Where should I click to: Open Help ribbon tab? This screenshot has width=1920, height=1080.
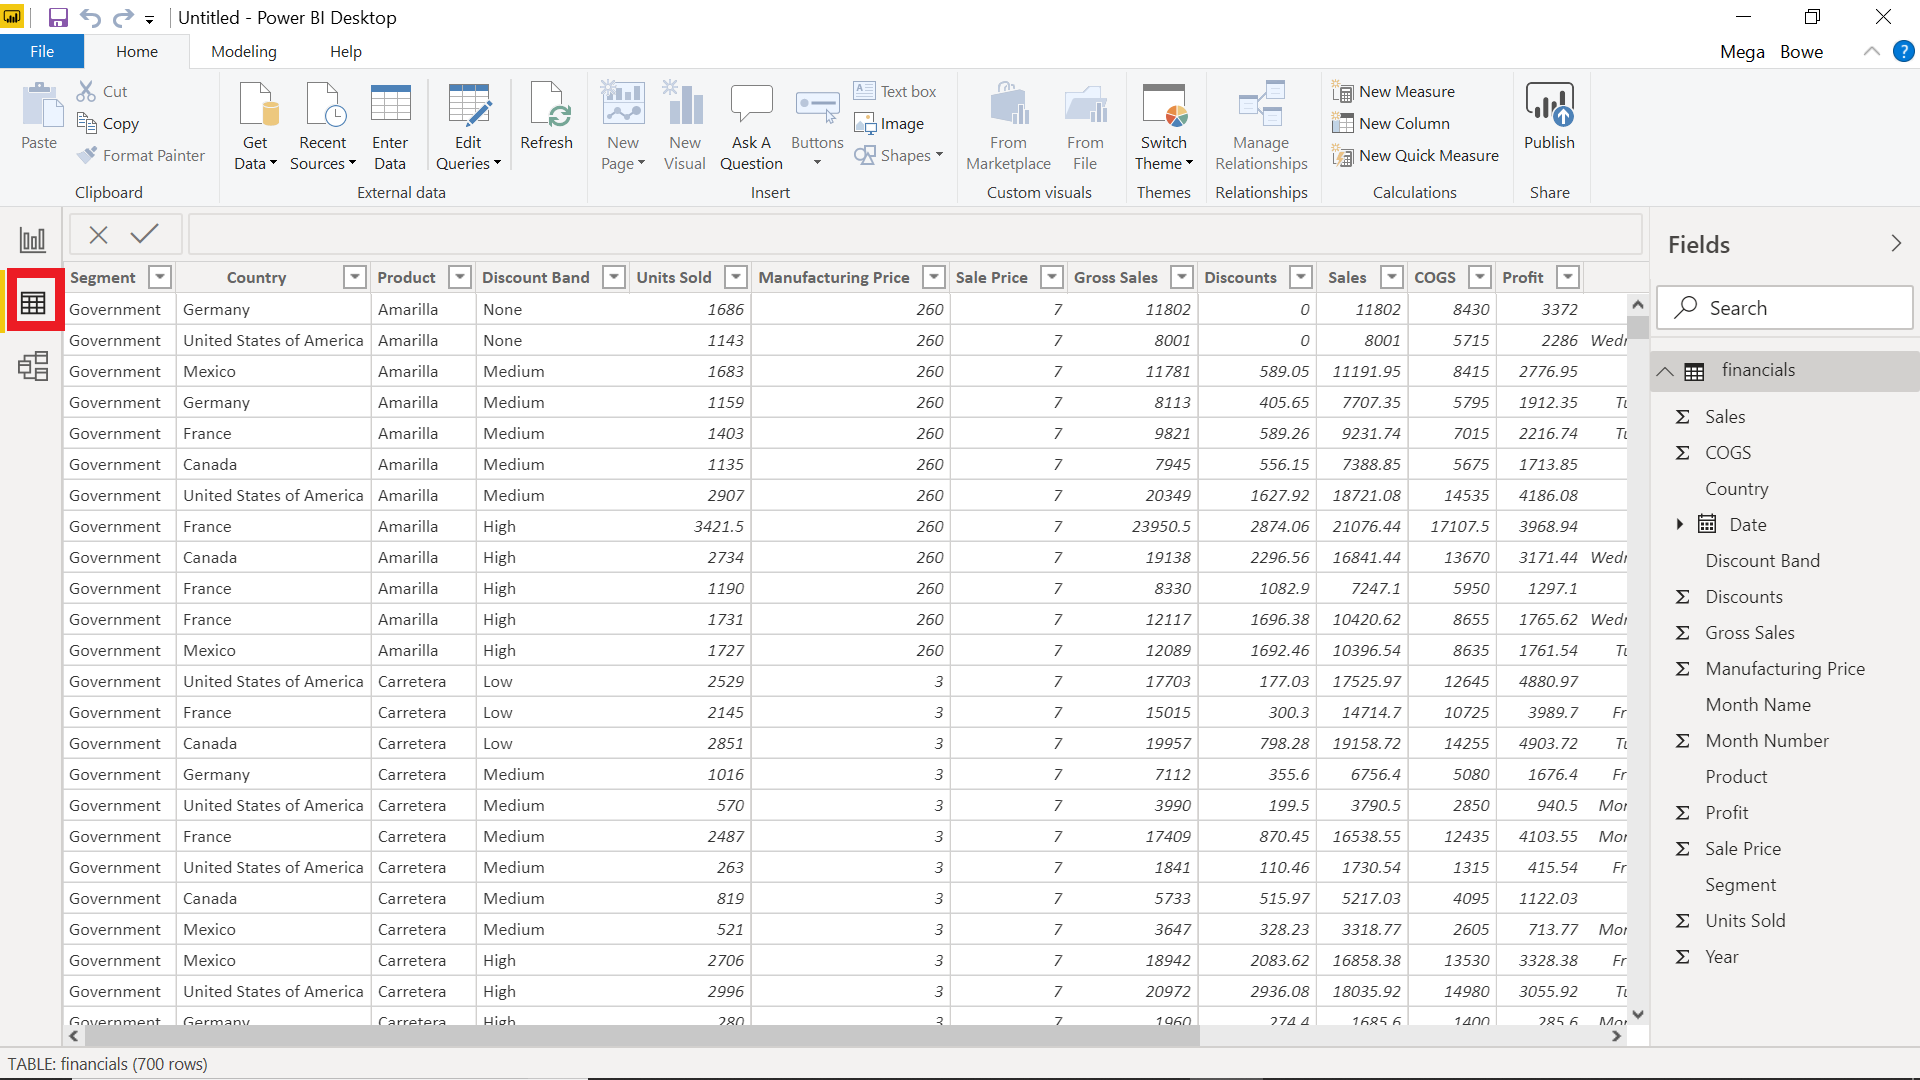coord(346,51)
